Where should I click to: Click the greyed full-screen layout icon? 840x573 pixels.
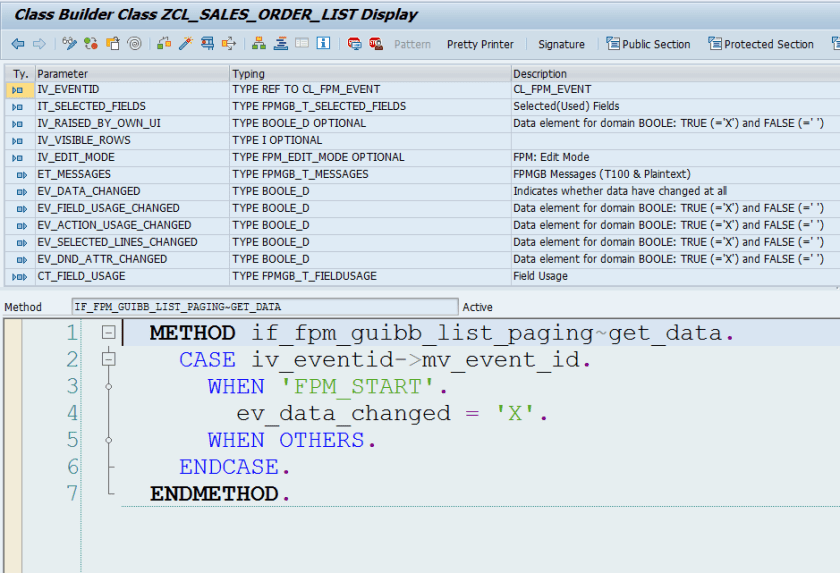pyautogui.click(x=302, y=43)
